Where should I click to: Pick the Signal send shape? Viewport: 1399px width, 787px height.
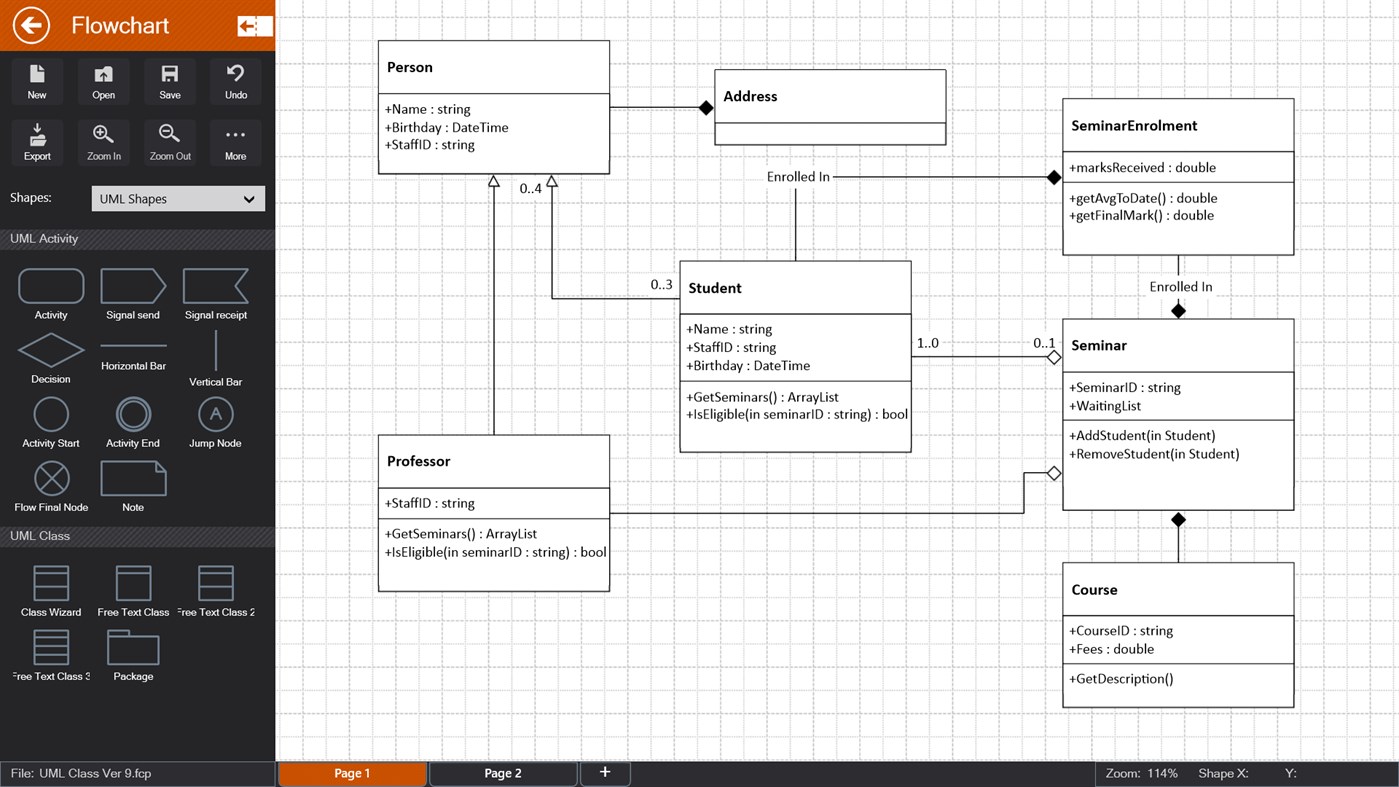pyautogui.click(x=132, y=288)
